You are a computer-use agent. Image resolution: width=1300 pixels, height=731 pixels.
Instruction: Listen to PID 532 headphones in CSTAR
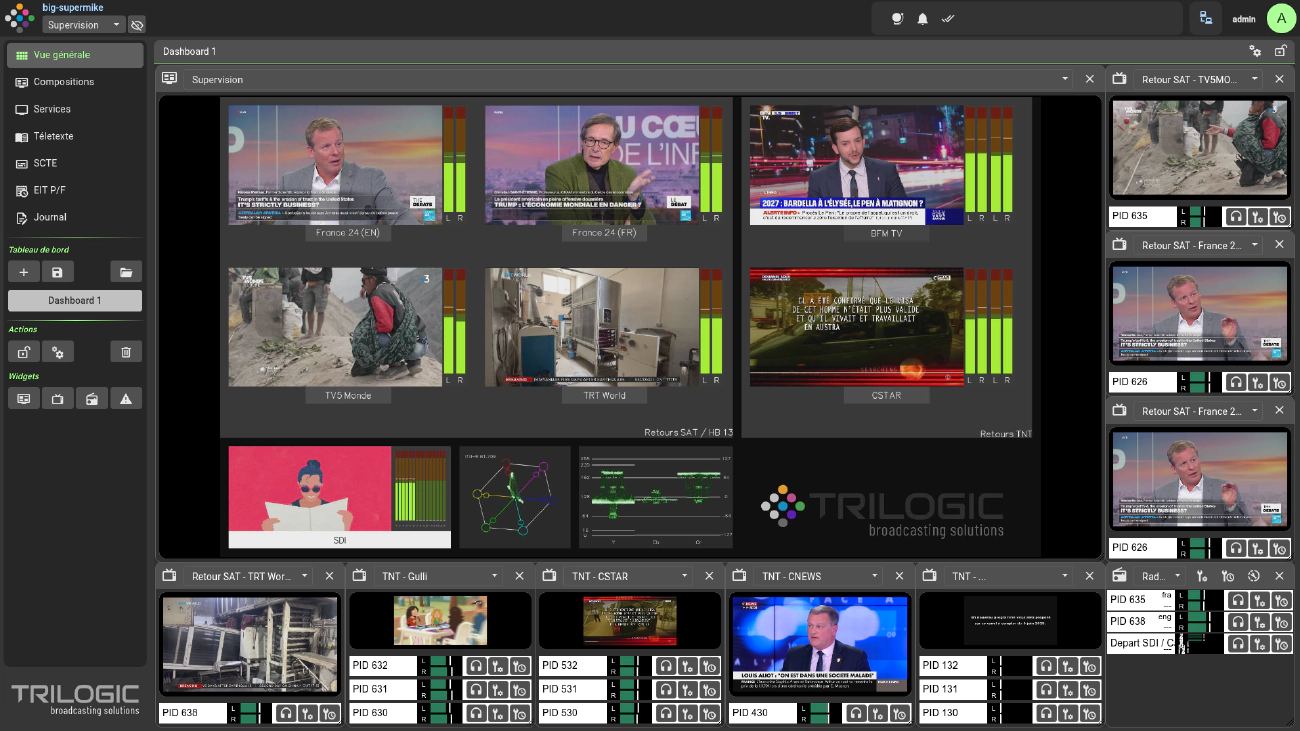coord(665,666)
